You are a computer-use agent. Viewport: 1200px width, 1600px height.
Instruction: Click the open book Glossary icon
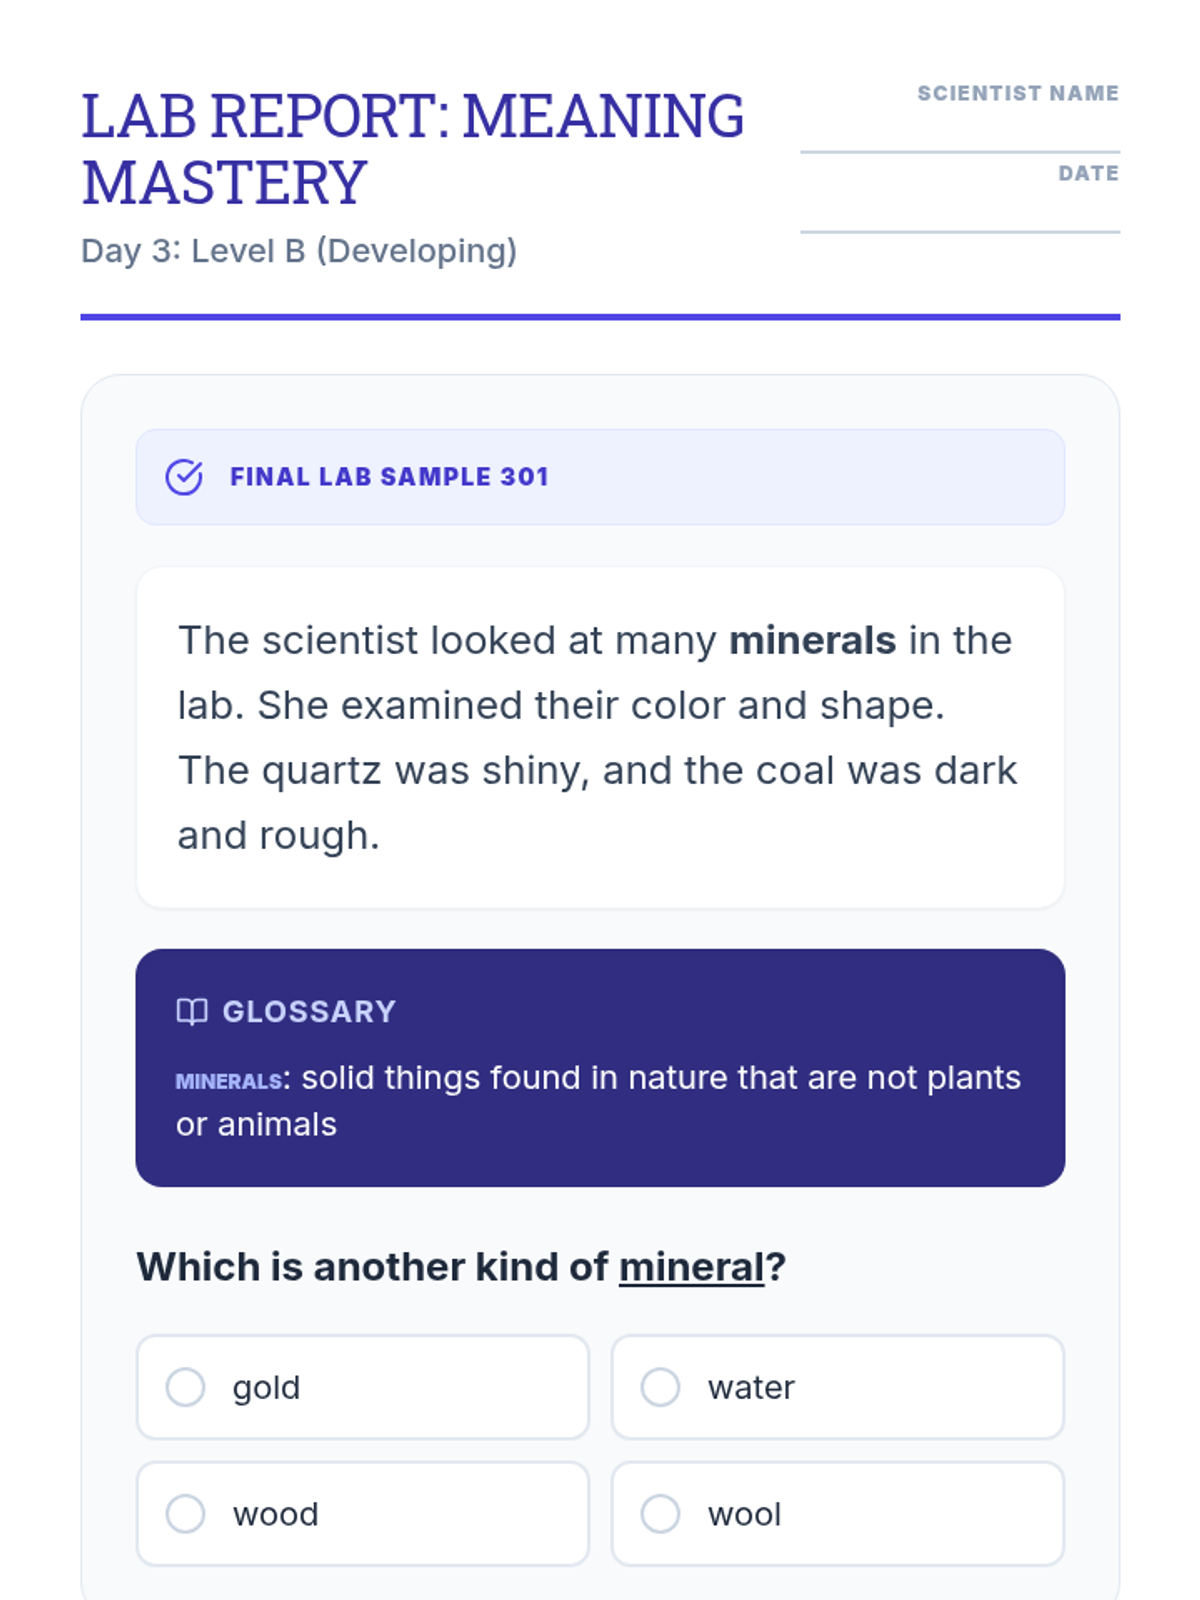(192, 1012)
